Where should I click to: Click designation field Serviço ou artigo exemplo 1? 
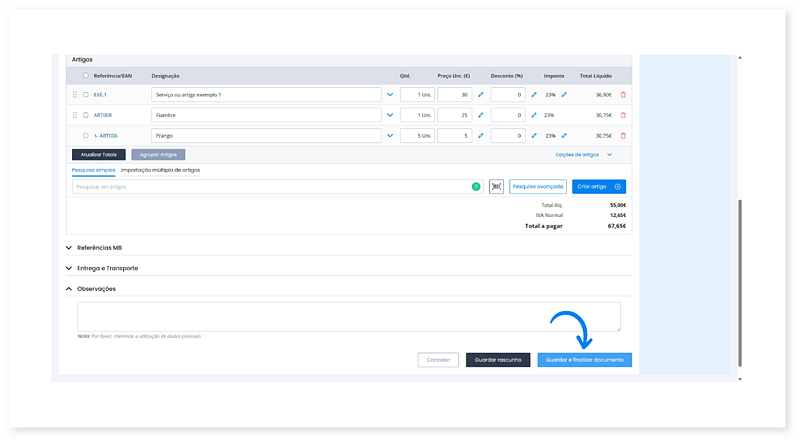click(x=266, y=95)
